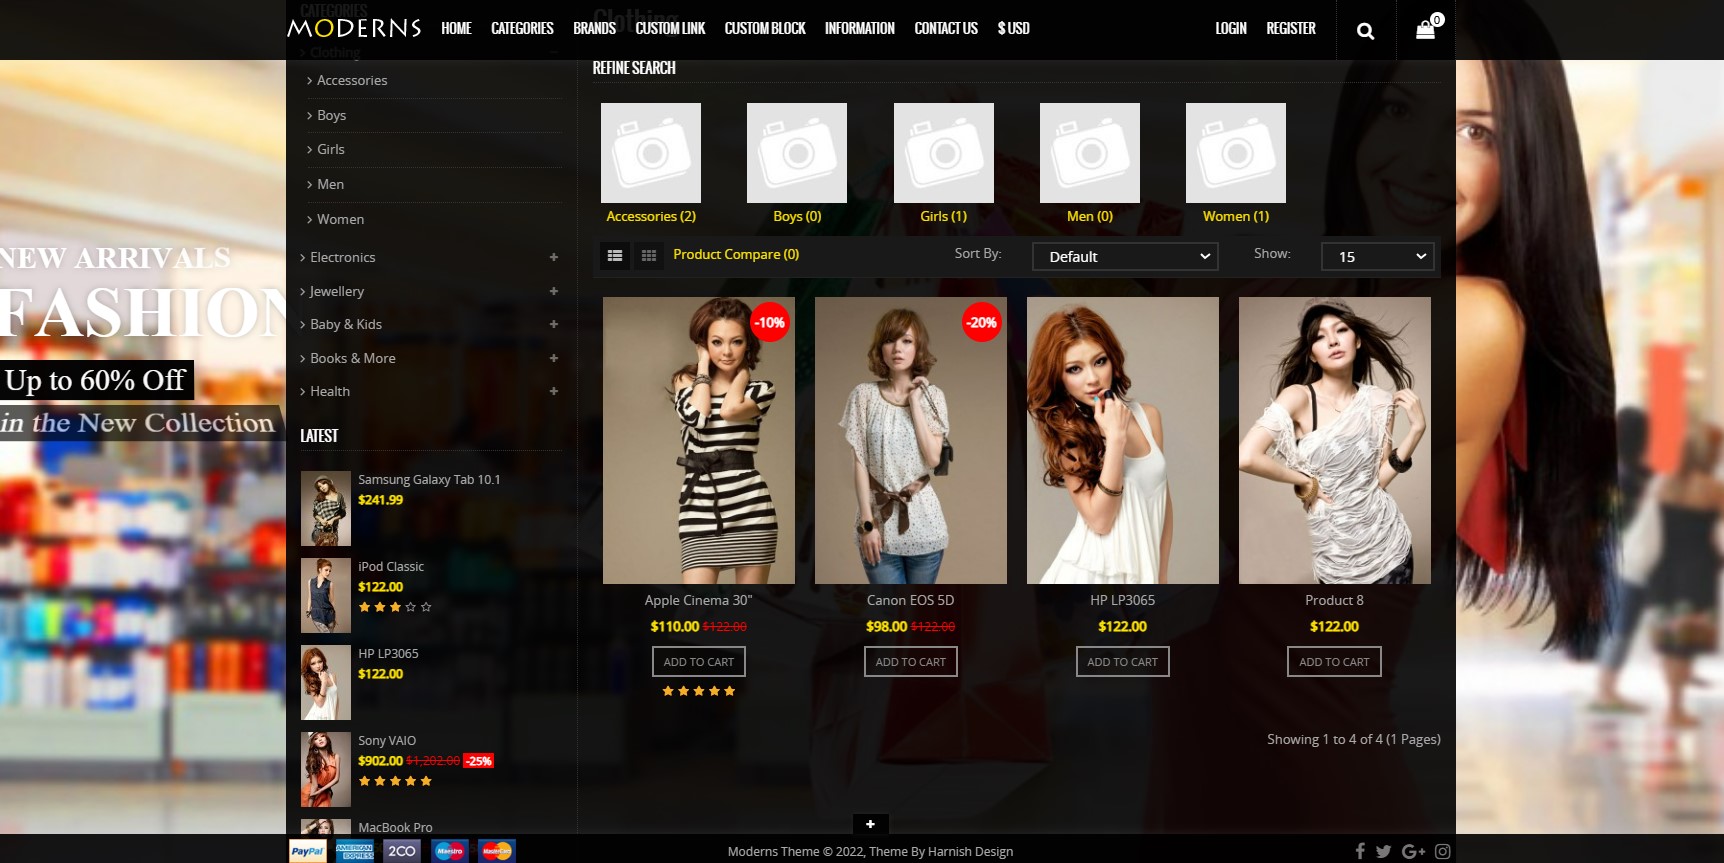1724x863 pixels.
Task: Expand the Books & More plus toggle
Action: [554, 358]
